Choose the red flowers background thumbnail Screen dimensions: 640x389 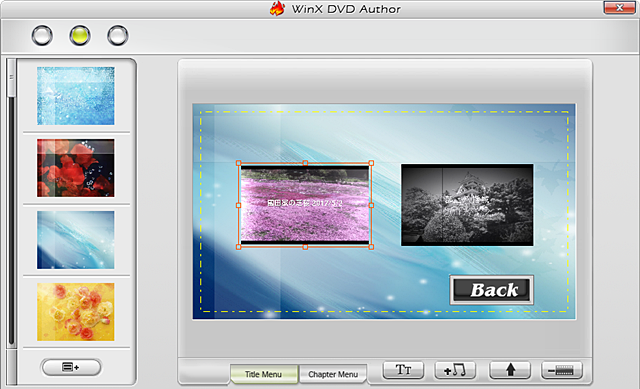[76, 168]
